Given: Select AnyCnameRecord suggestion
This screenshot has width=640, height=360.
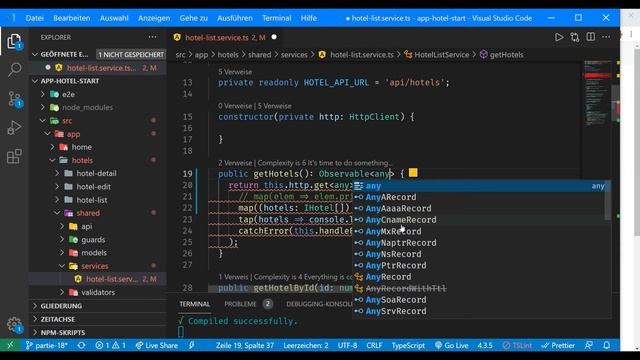Looking at the screenshot, I should pos(481,220).
